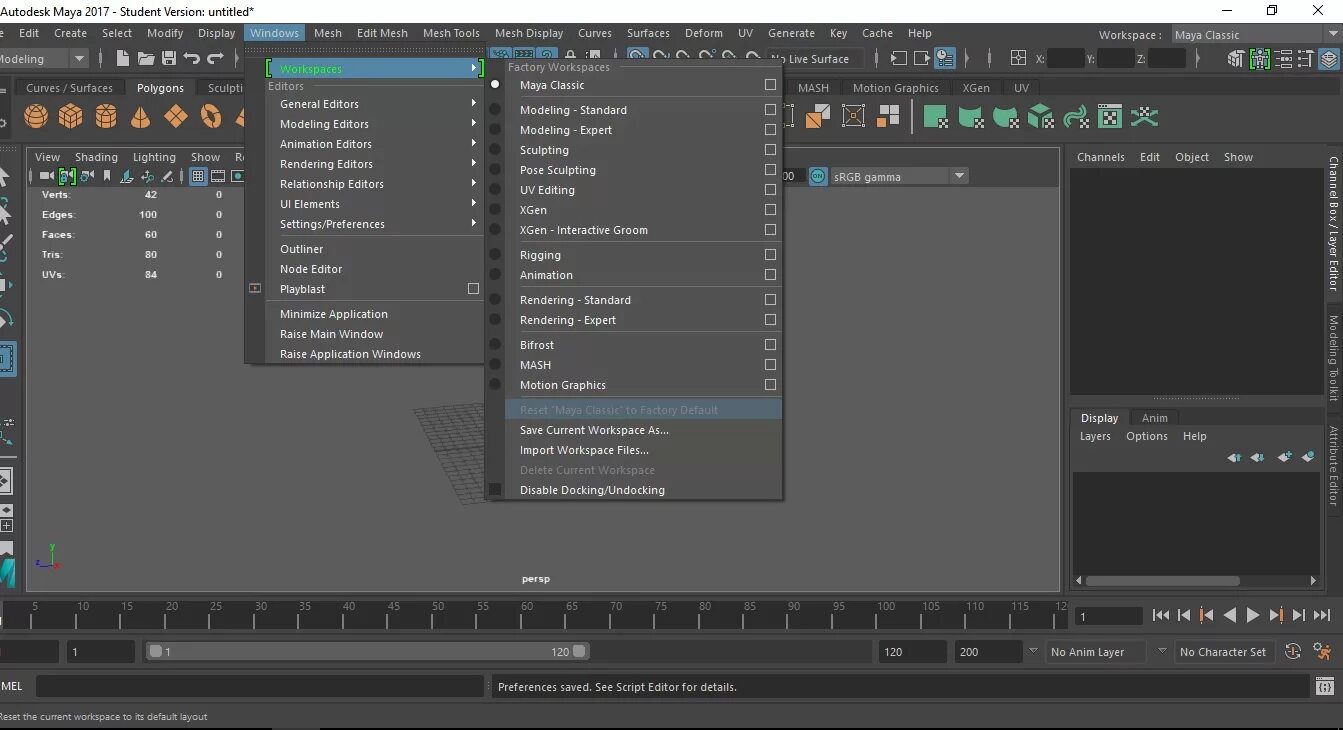Create a polygon cube from the shelf

71,117
